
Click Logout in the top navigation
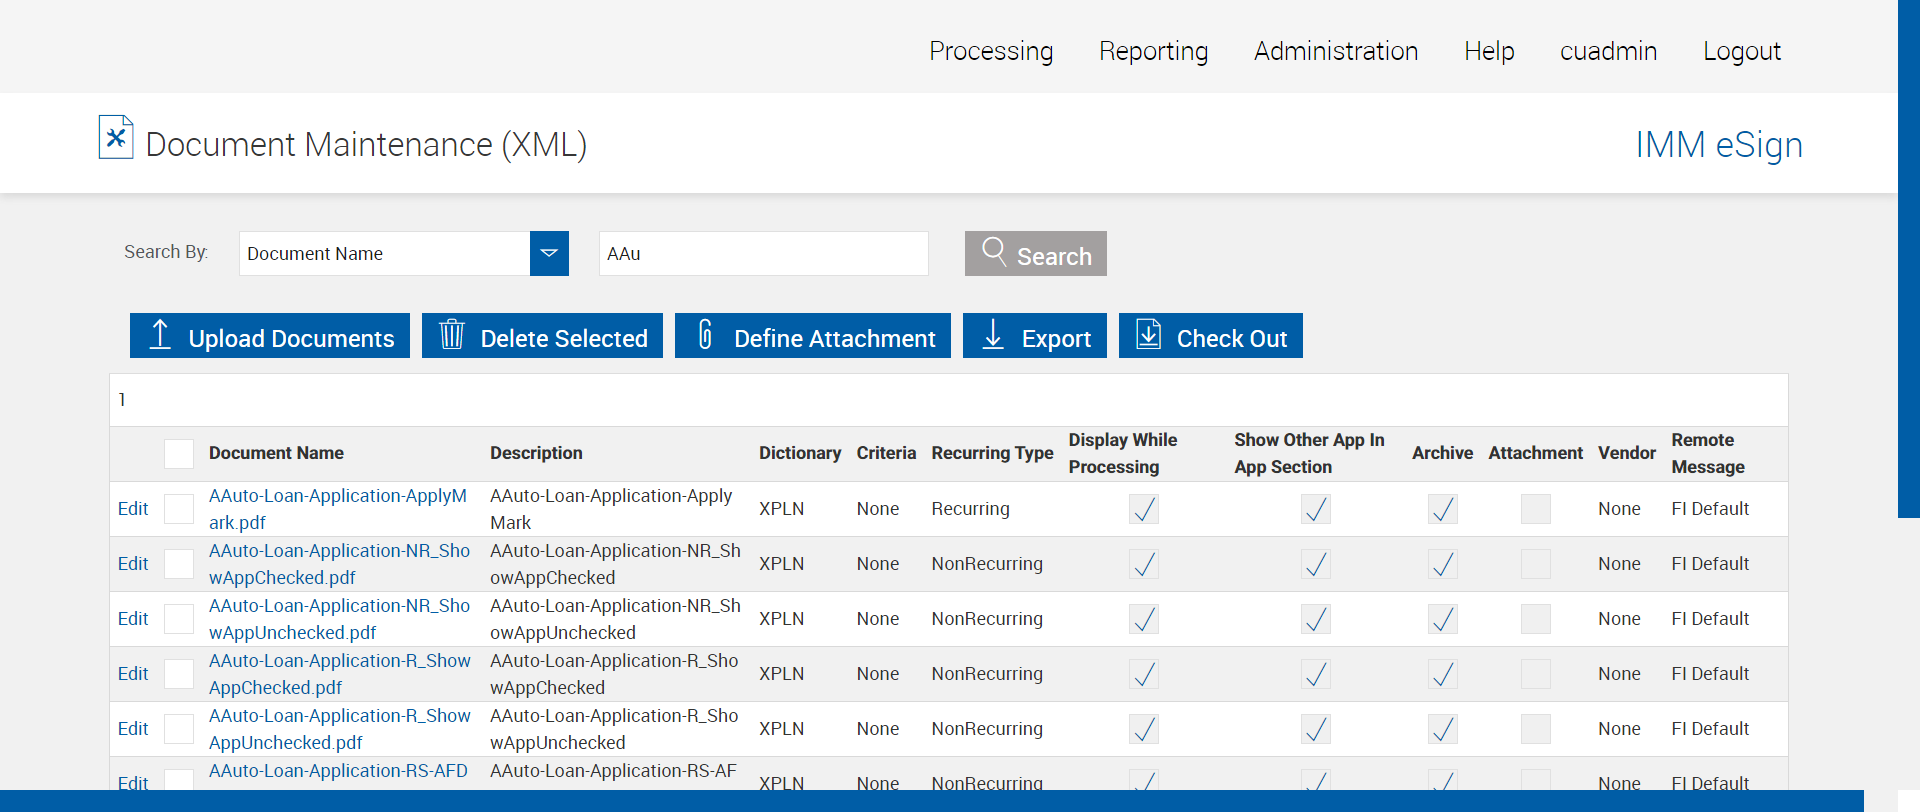(x=1741, y=51)
